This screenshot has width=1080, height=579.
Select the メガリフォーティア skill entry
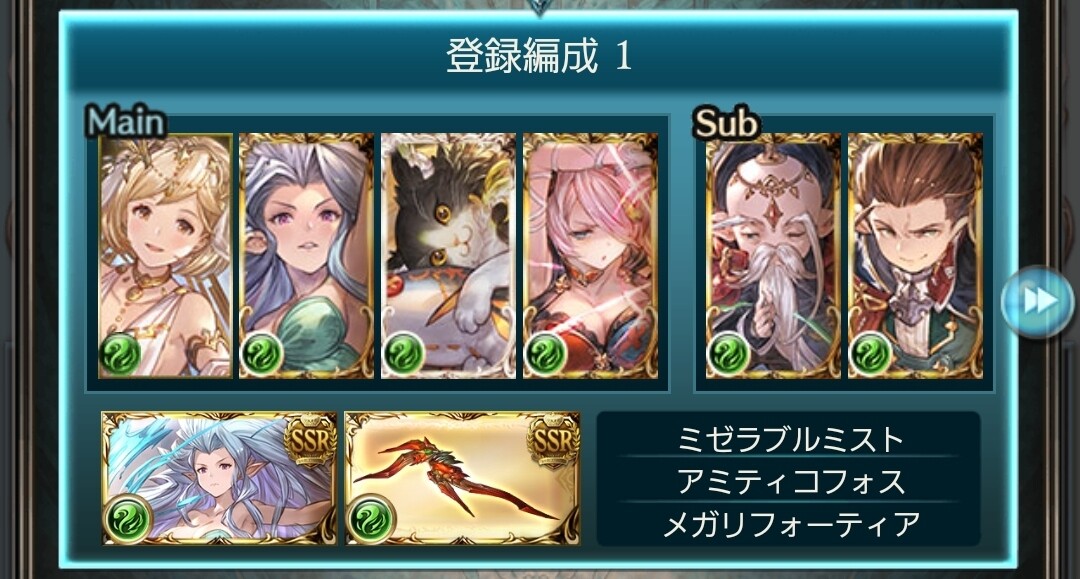click(x=789, y=525)
